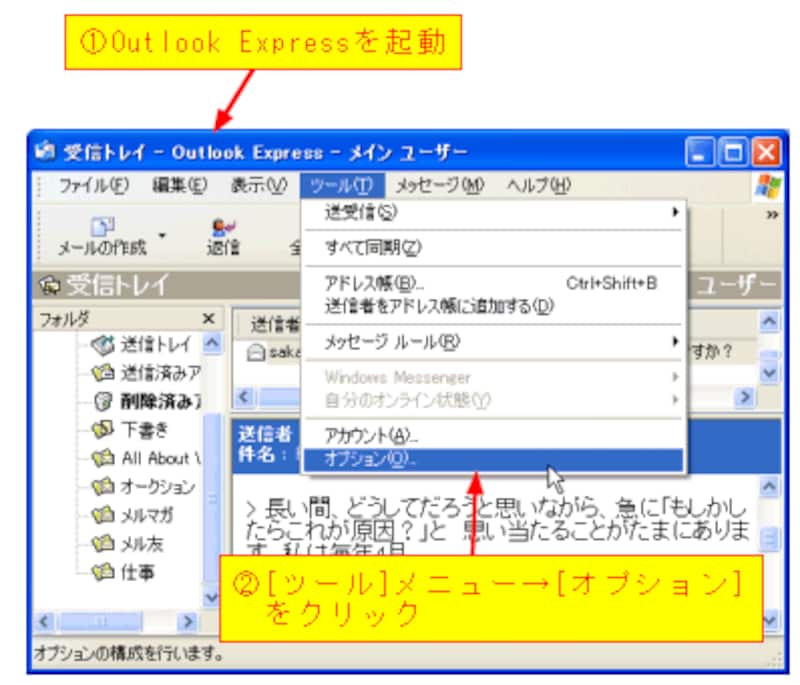
Task: Click the folder pane scroll-left arrow
Action: [x=44, y=621]
